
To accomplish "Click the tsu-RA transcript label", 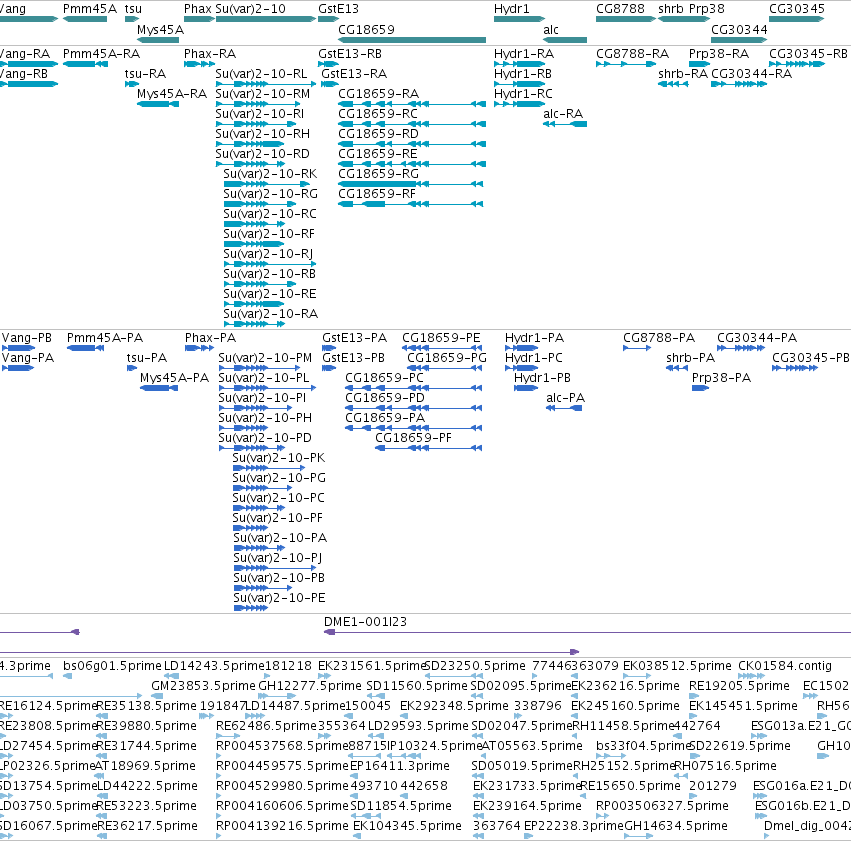I will (145, 74).
